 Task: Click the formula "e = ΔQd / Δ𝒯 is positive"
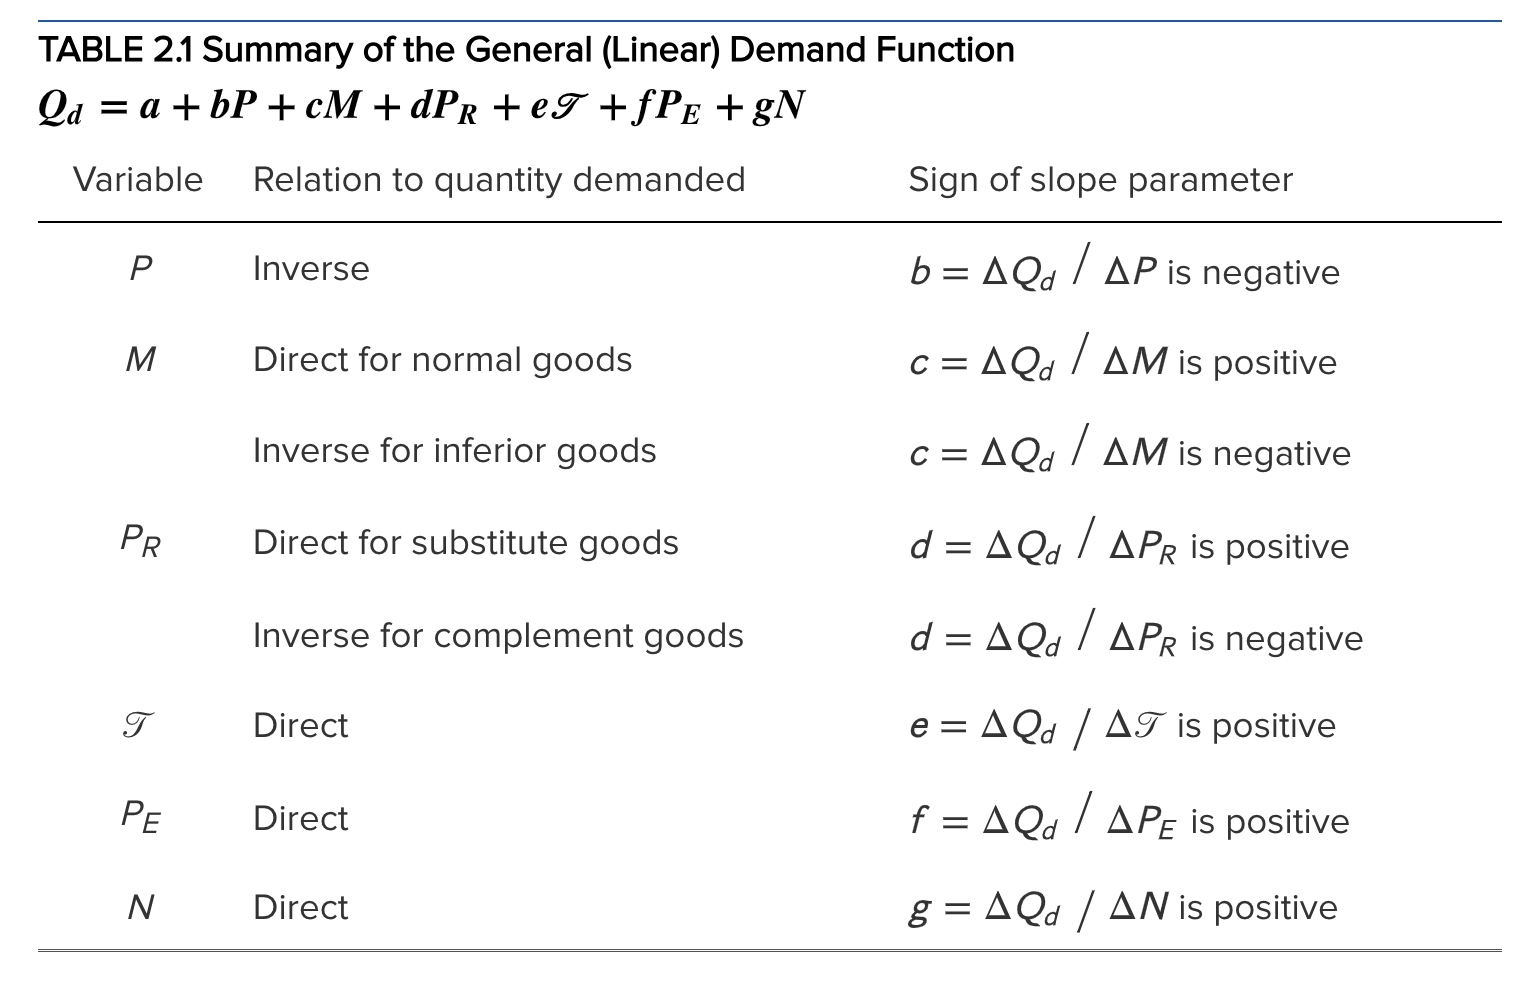tap(1122, 726)
